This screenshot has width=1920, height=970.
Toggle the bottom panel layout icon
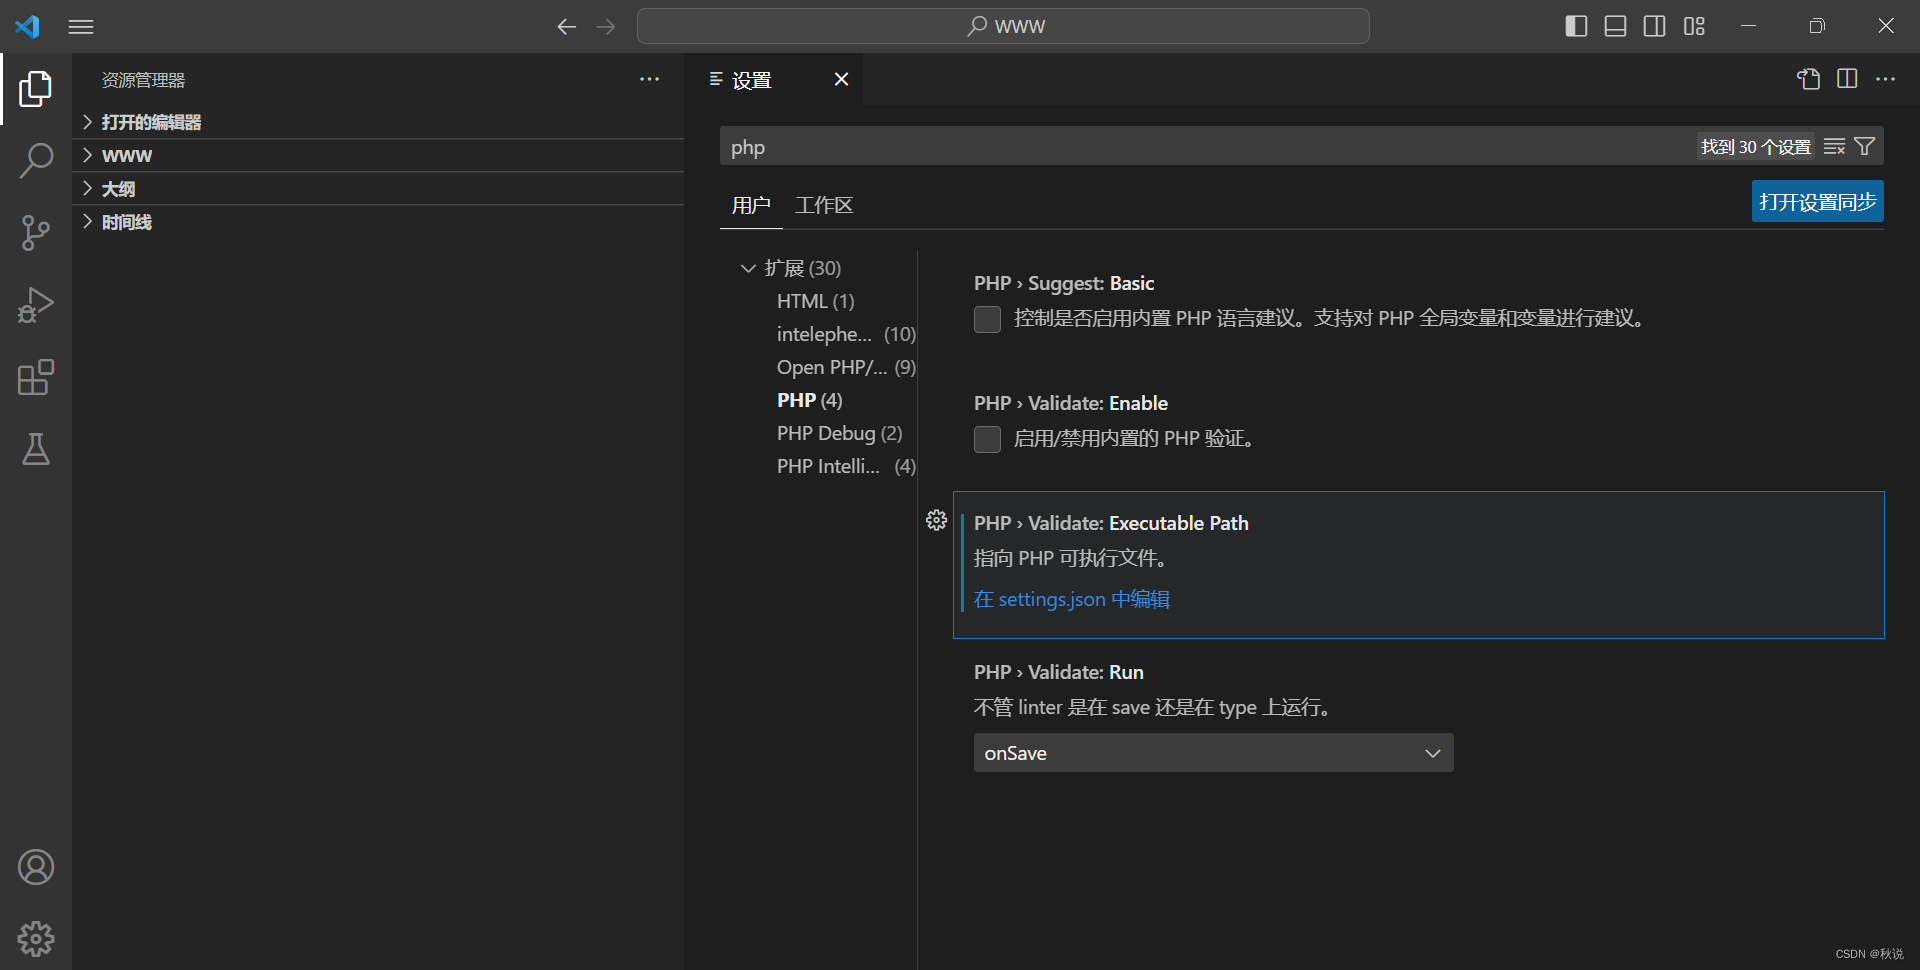tap(1615, 26)
